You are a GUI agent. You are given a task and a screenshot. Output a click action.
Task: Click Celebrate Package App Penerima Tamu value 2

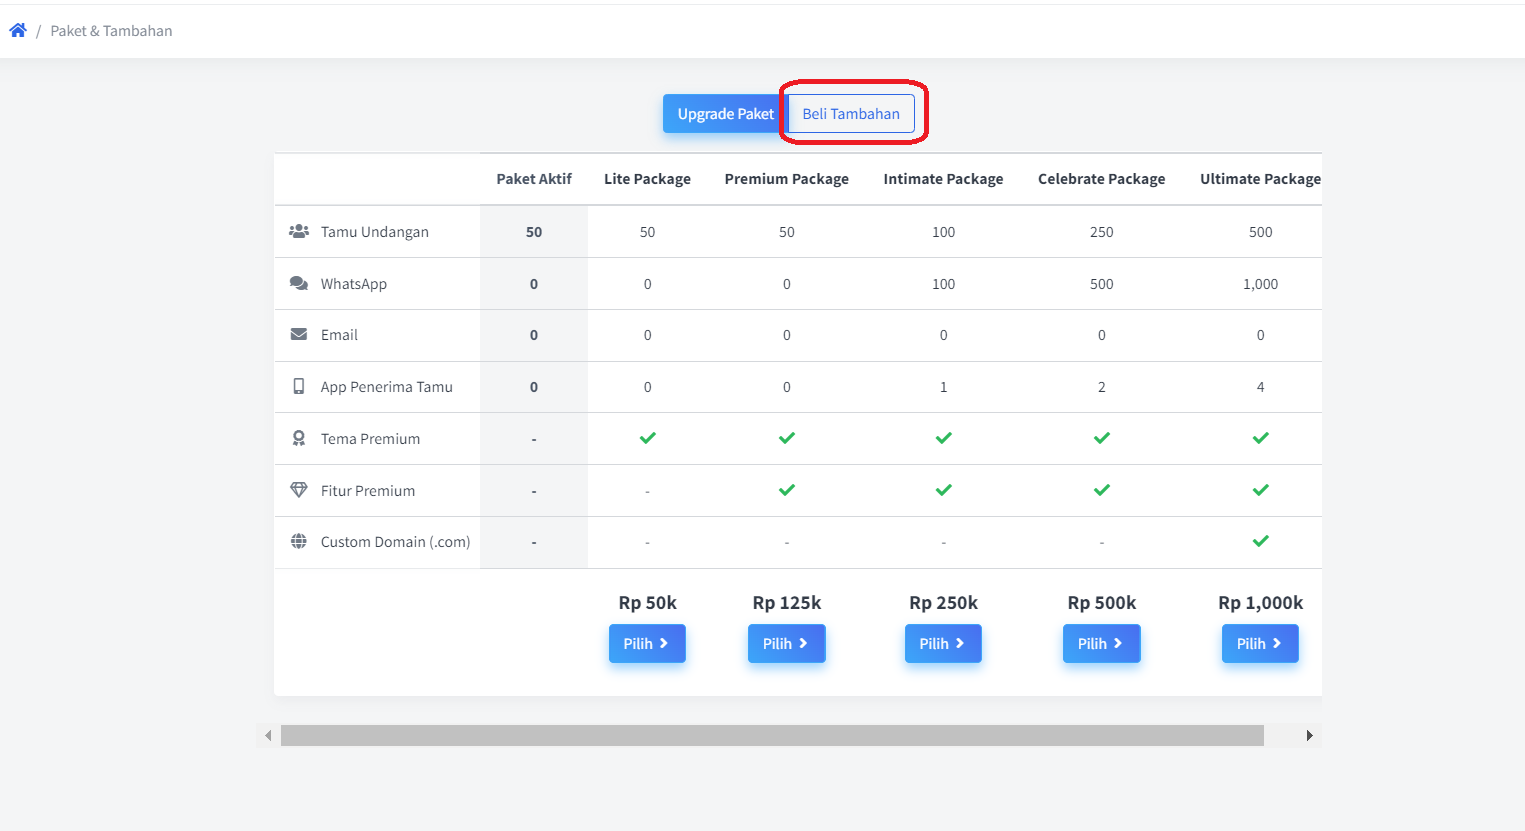(x=1102, y=387)
